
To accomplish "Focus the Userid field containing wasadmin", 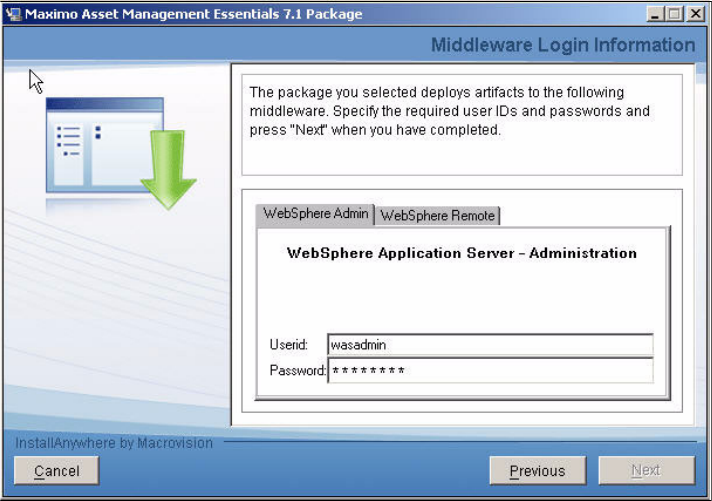I will 490,345.
